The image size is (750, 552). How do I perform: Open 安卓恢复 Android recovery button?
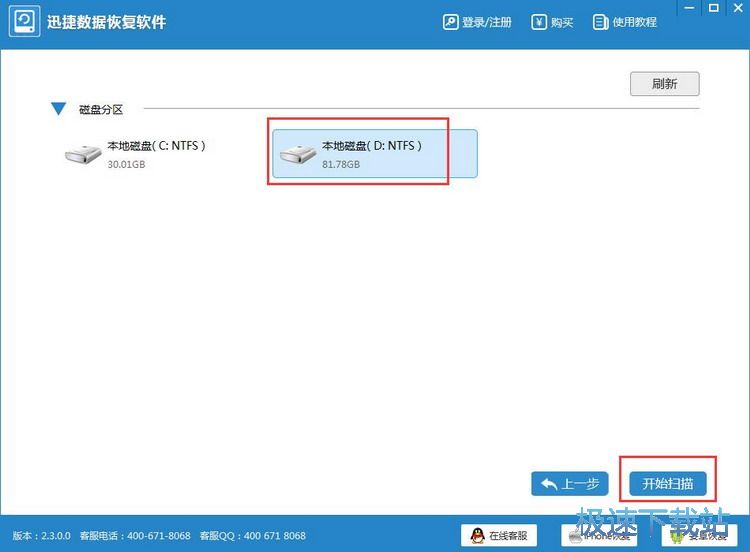pyautogui.click(x=699, y=535)
